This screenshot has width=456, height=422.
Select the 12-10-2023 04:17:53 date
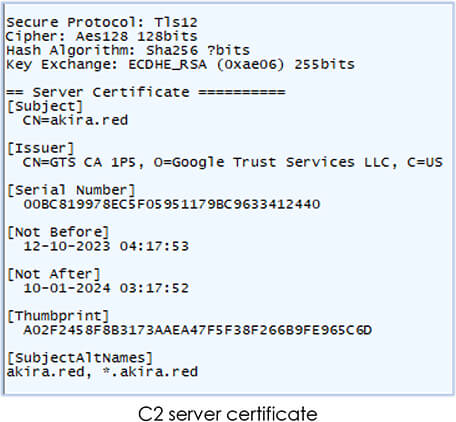tap(106, 246)
